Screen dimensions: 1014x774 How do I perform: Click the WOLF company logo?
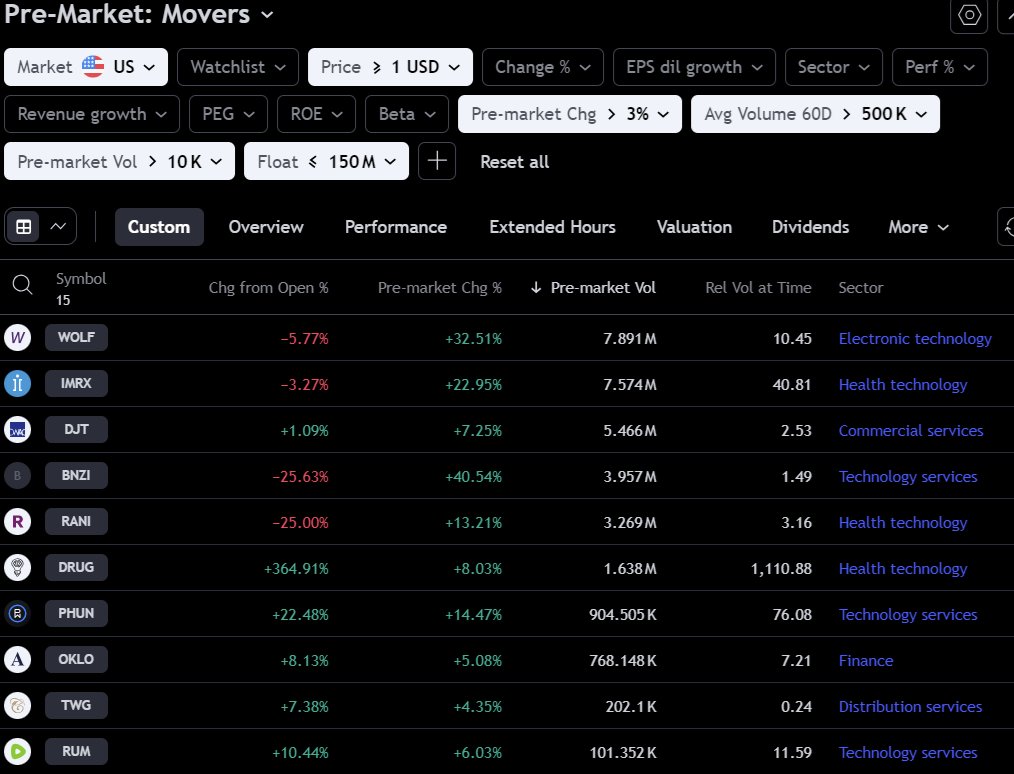(17, 338)
